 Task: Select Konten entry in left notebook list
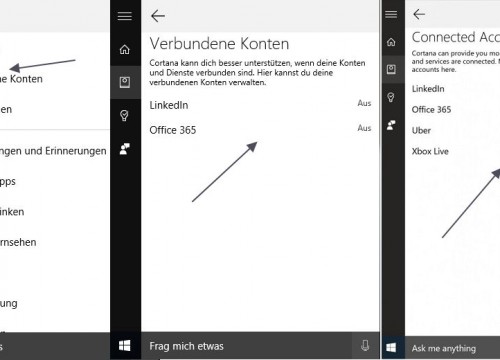click(x=21, y=79)
